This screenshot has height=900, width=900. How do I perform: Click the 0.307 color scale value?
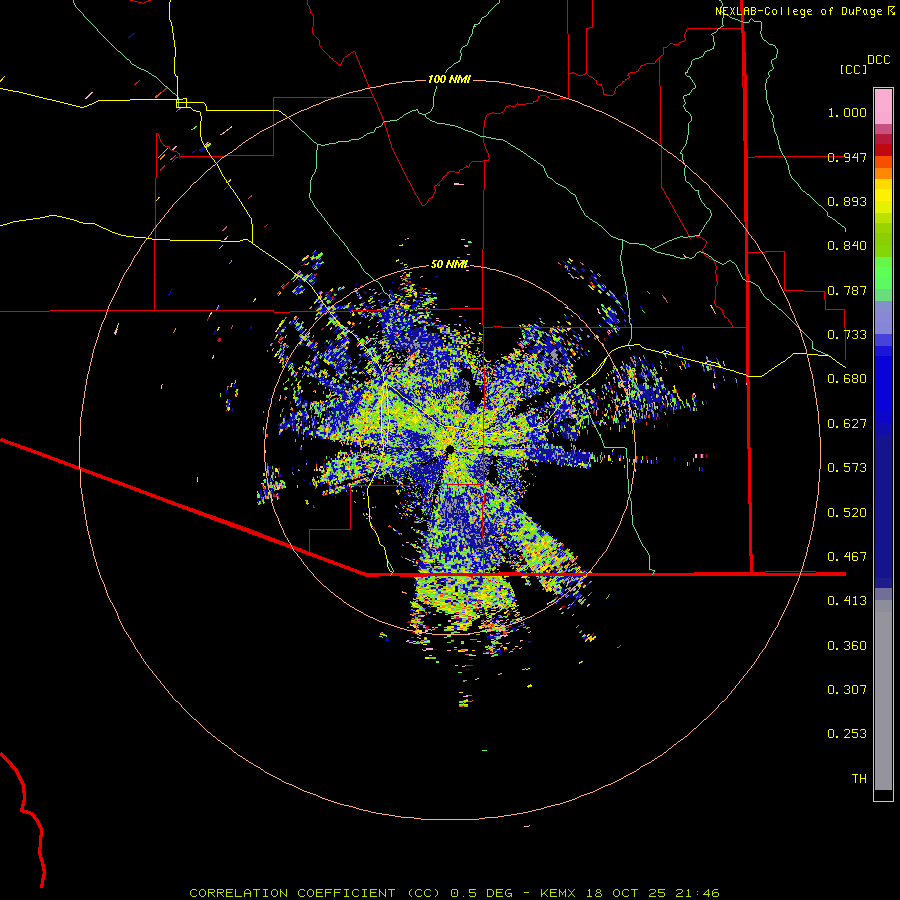(x=847, y=690)
